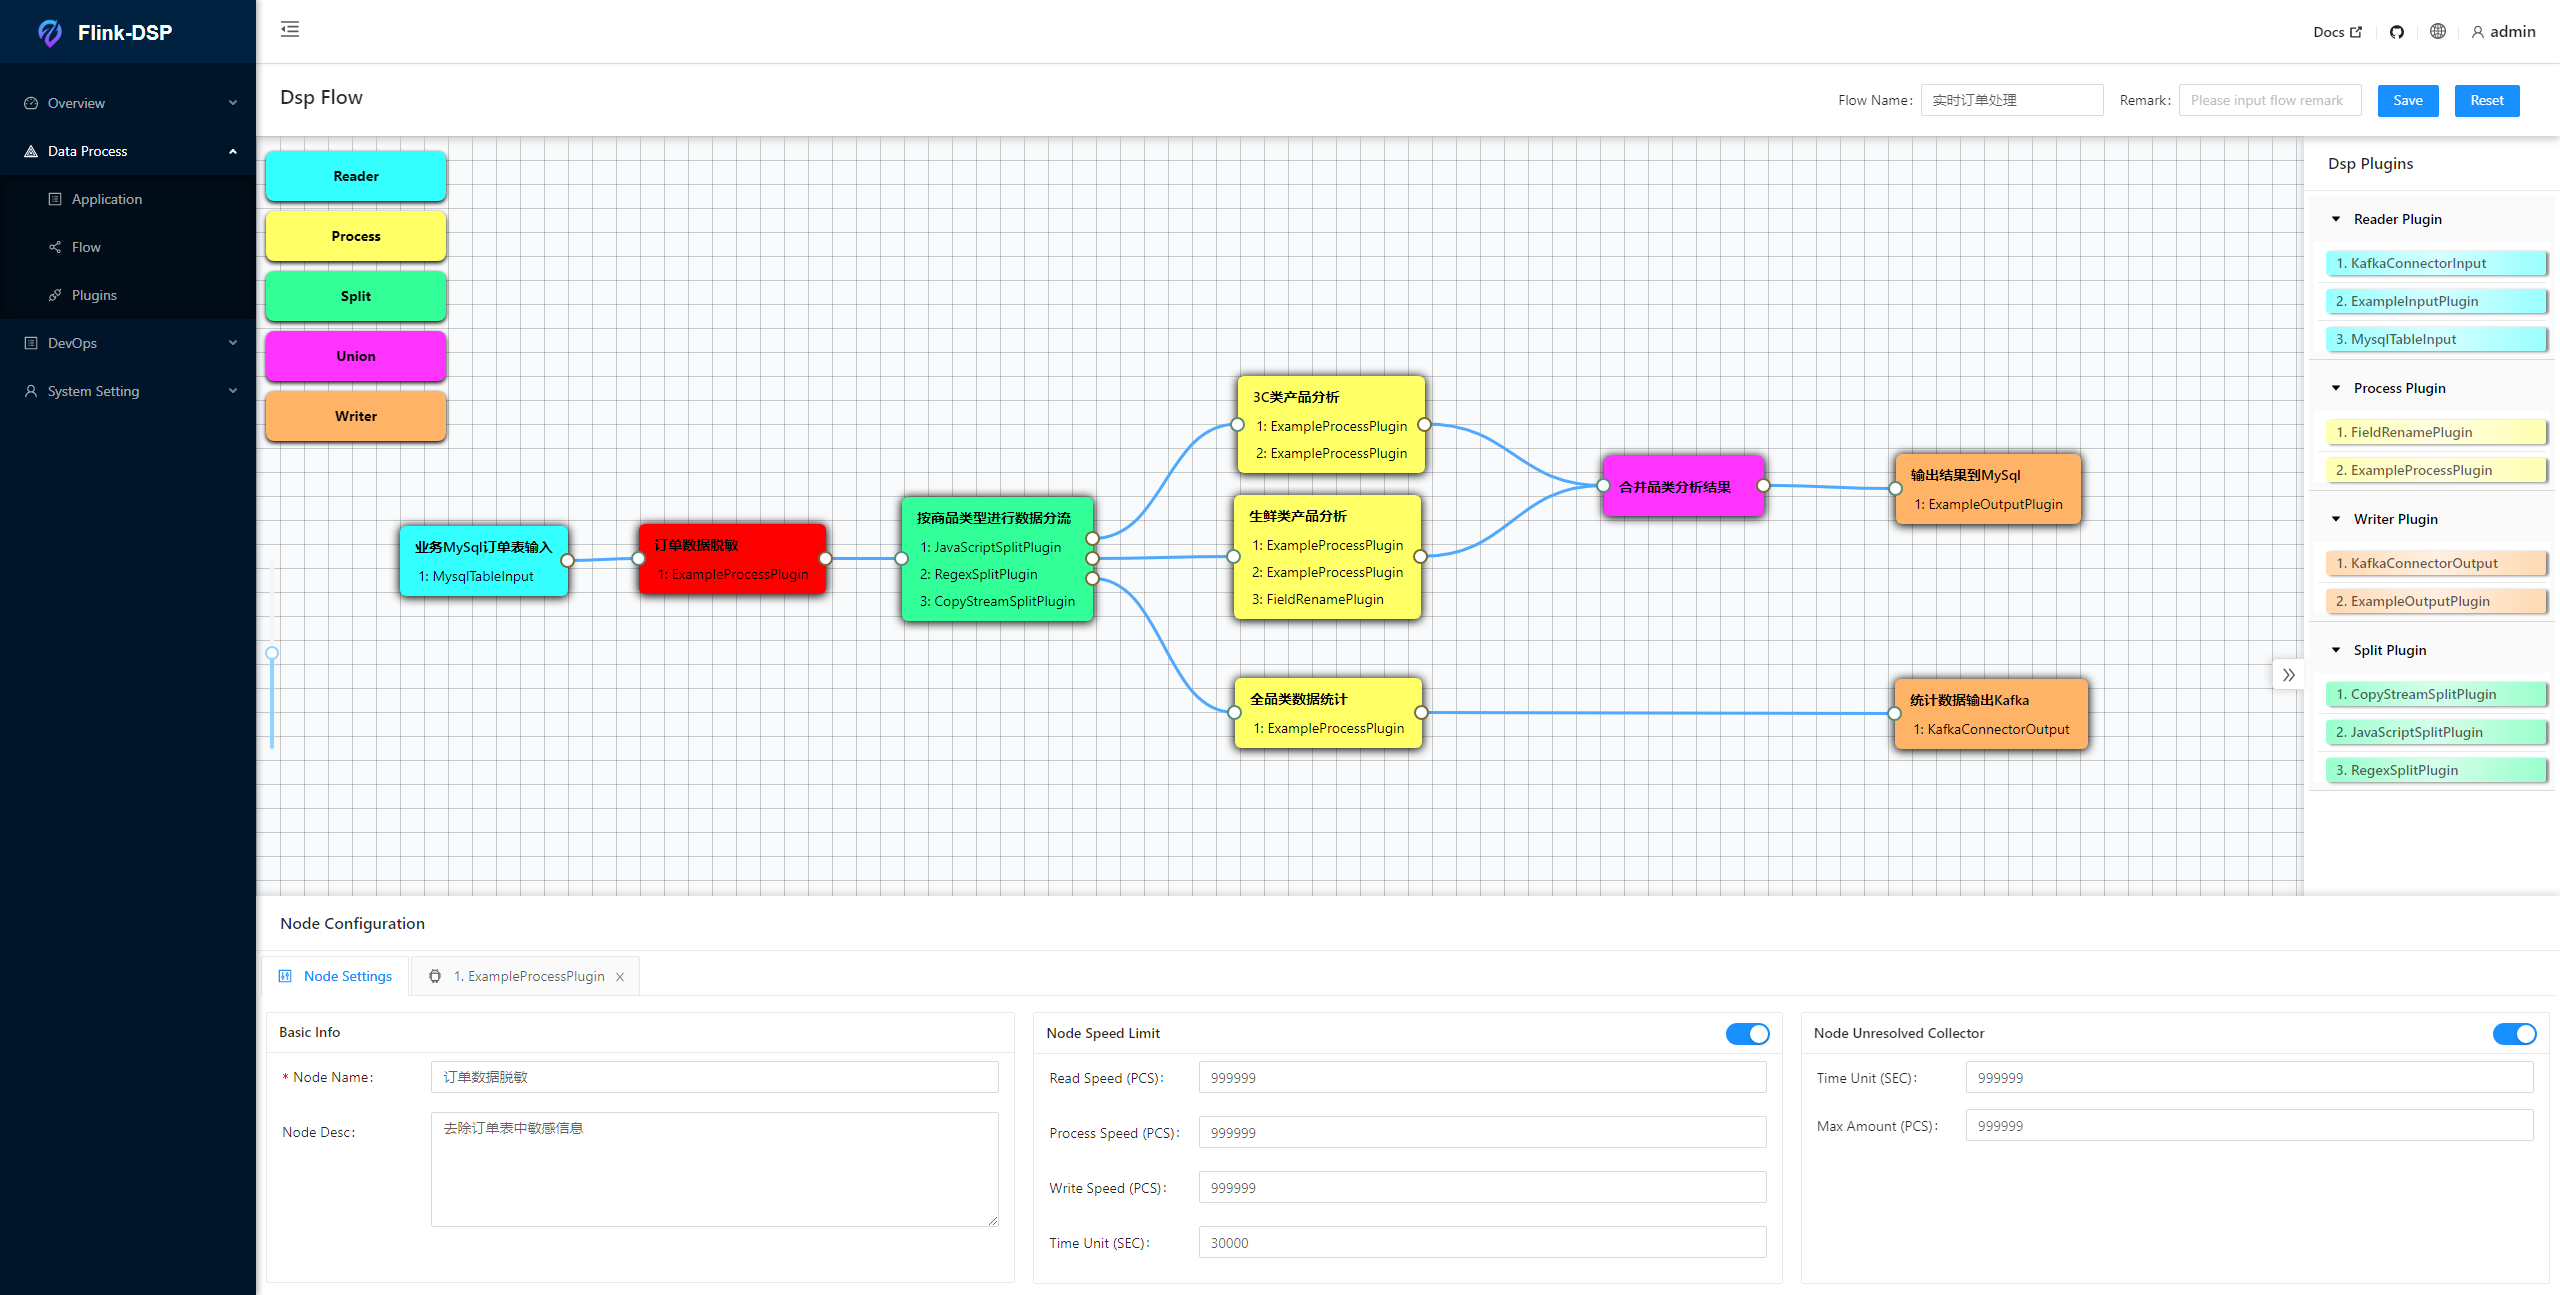The image size is (2560, 1295).
Task: Collapse the Split Plugin section
Action: pos(2336,650)
